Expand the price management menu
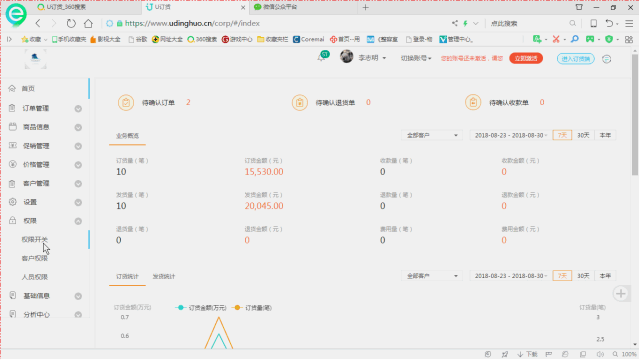 78,165
